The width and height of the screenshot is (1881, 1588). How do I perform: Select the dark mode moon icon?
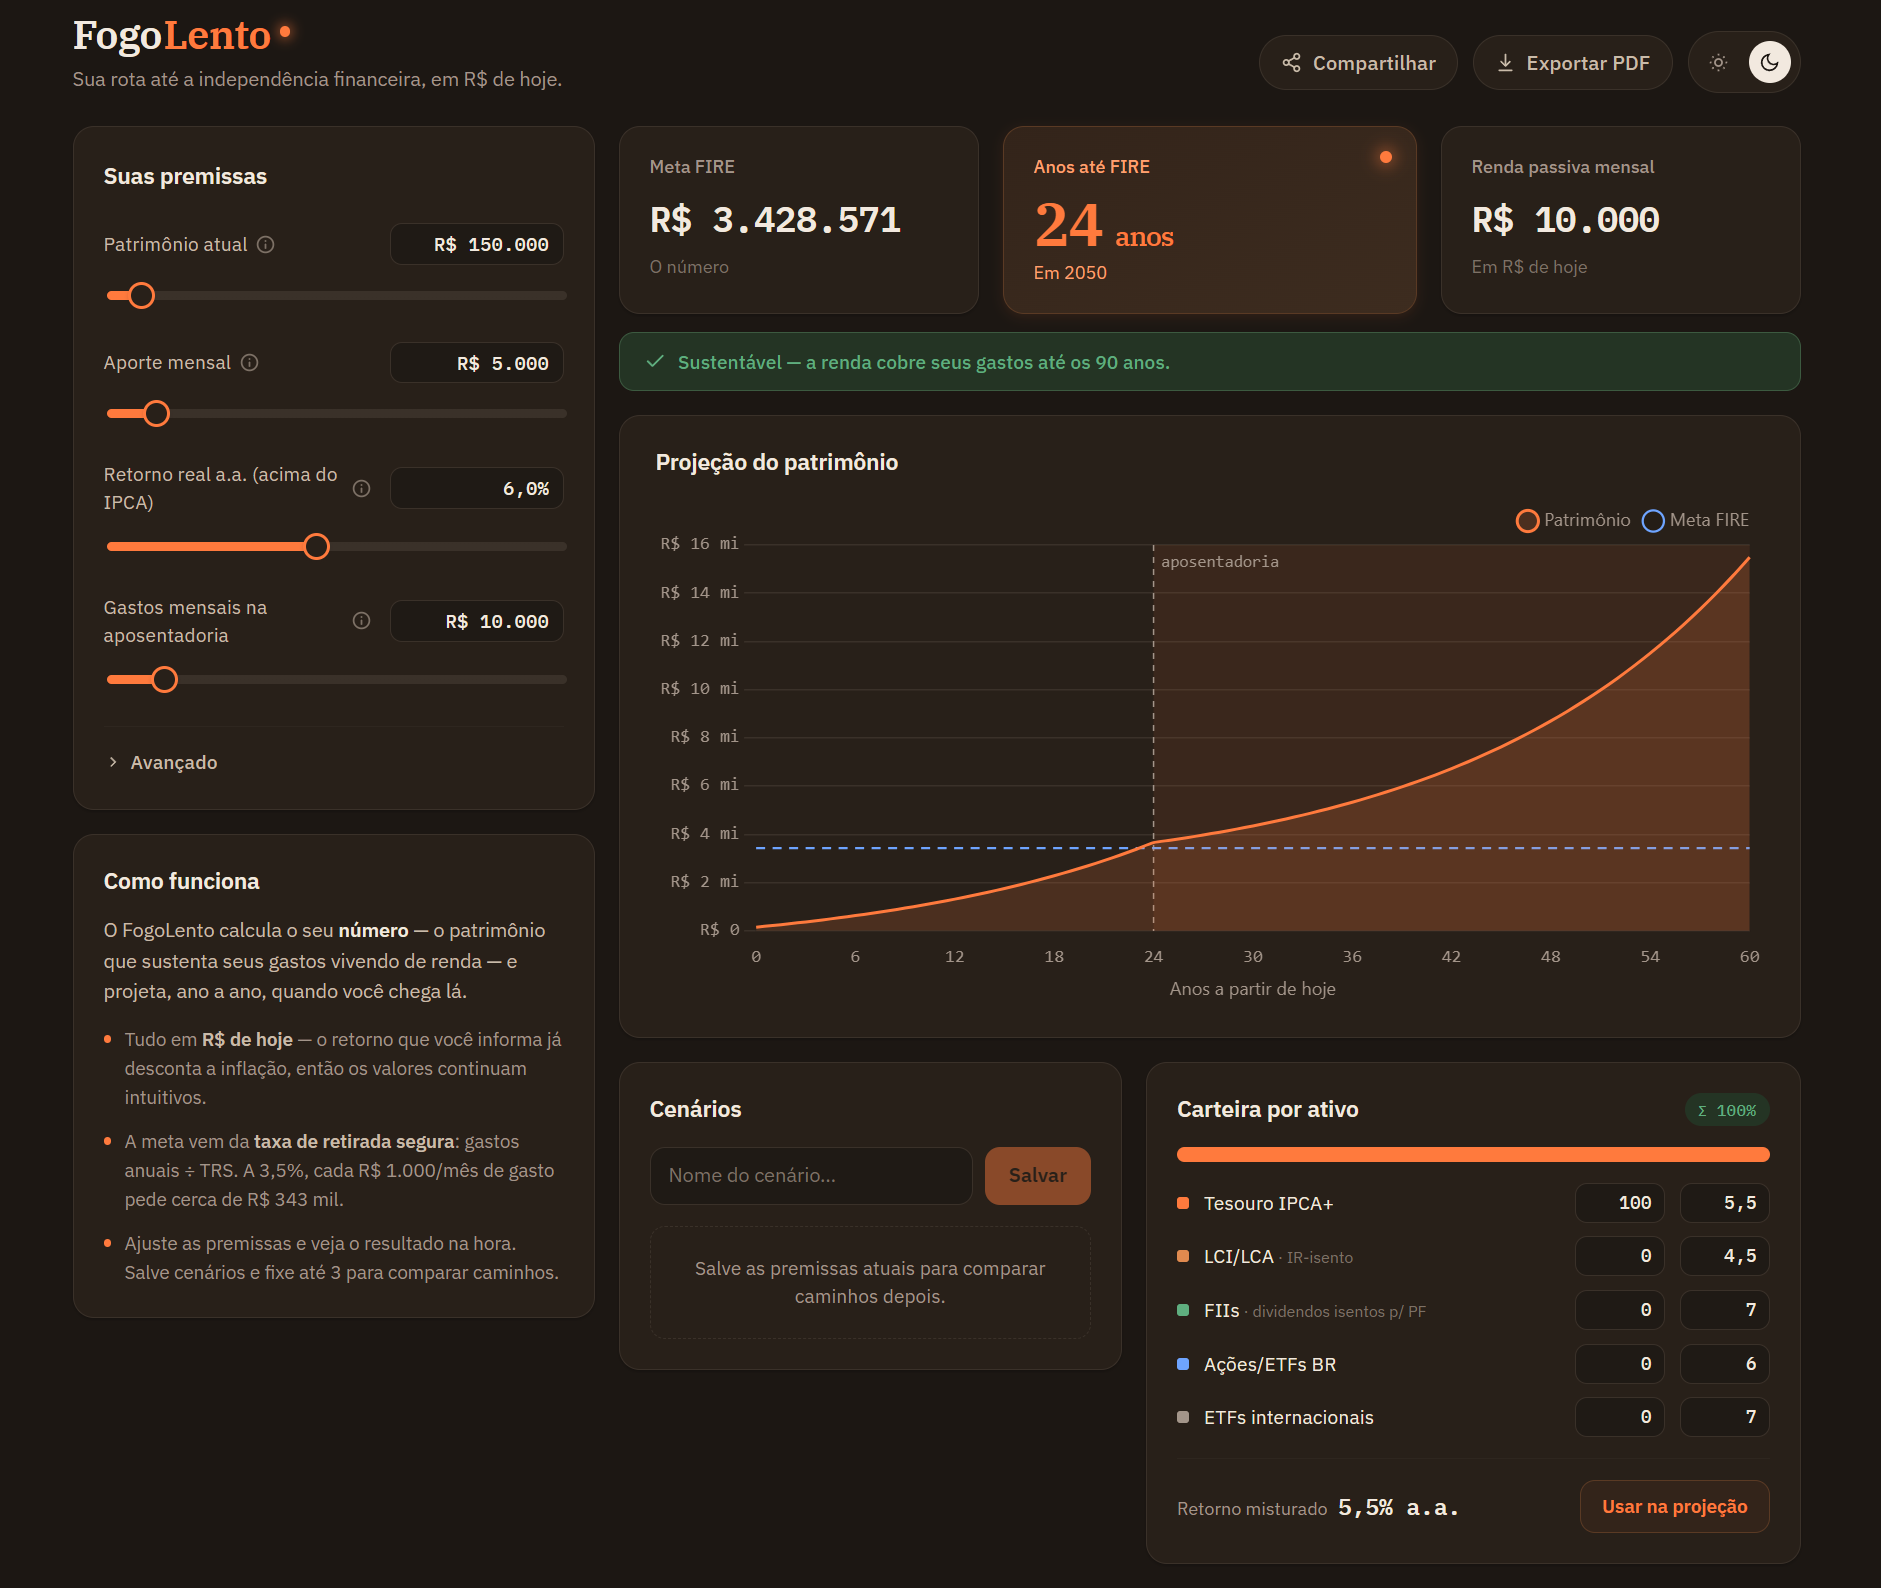(x=1770, y=63)
